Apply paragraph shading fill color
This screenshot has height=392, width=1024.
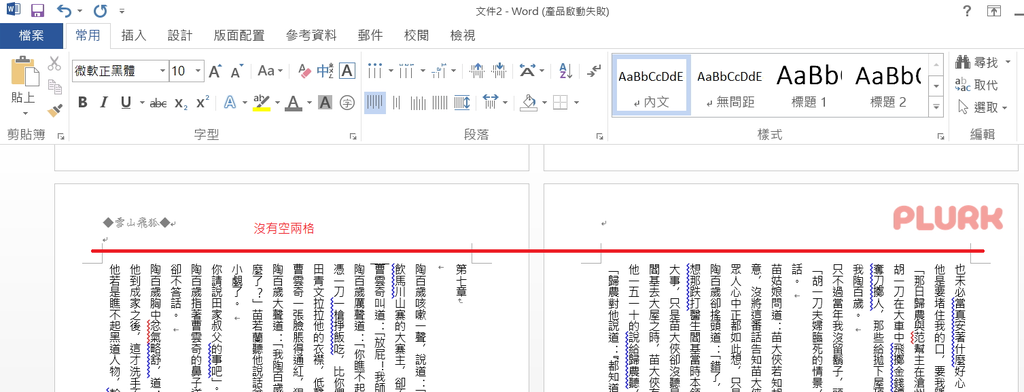click(x=529, y=103)
